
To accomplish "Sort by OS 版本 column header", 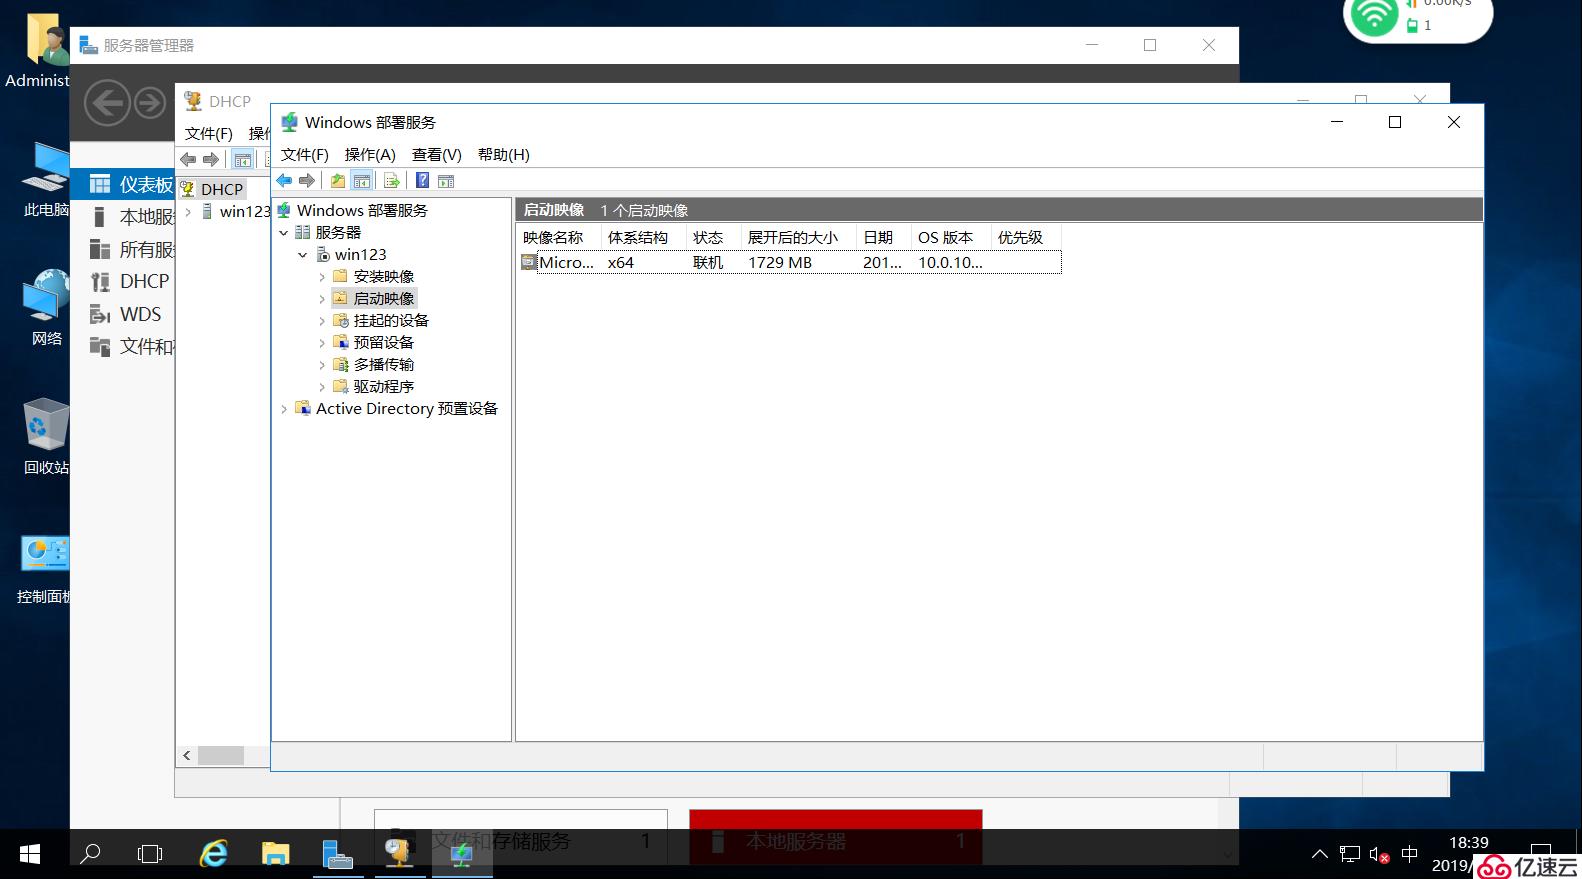I will 951,238.
